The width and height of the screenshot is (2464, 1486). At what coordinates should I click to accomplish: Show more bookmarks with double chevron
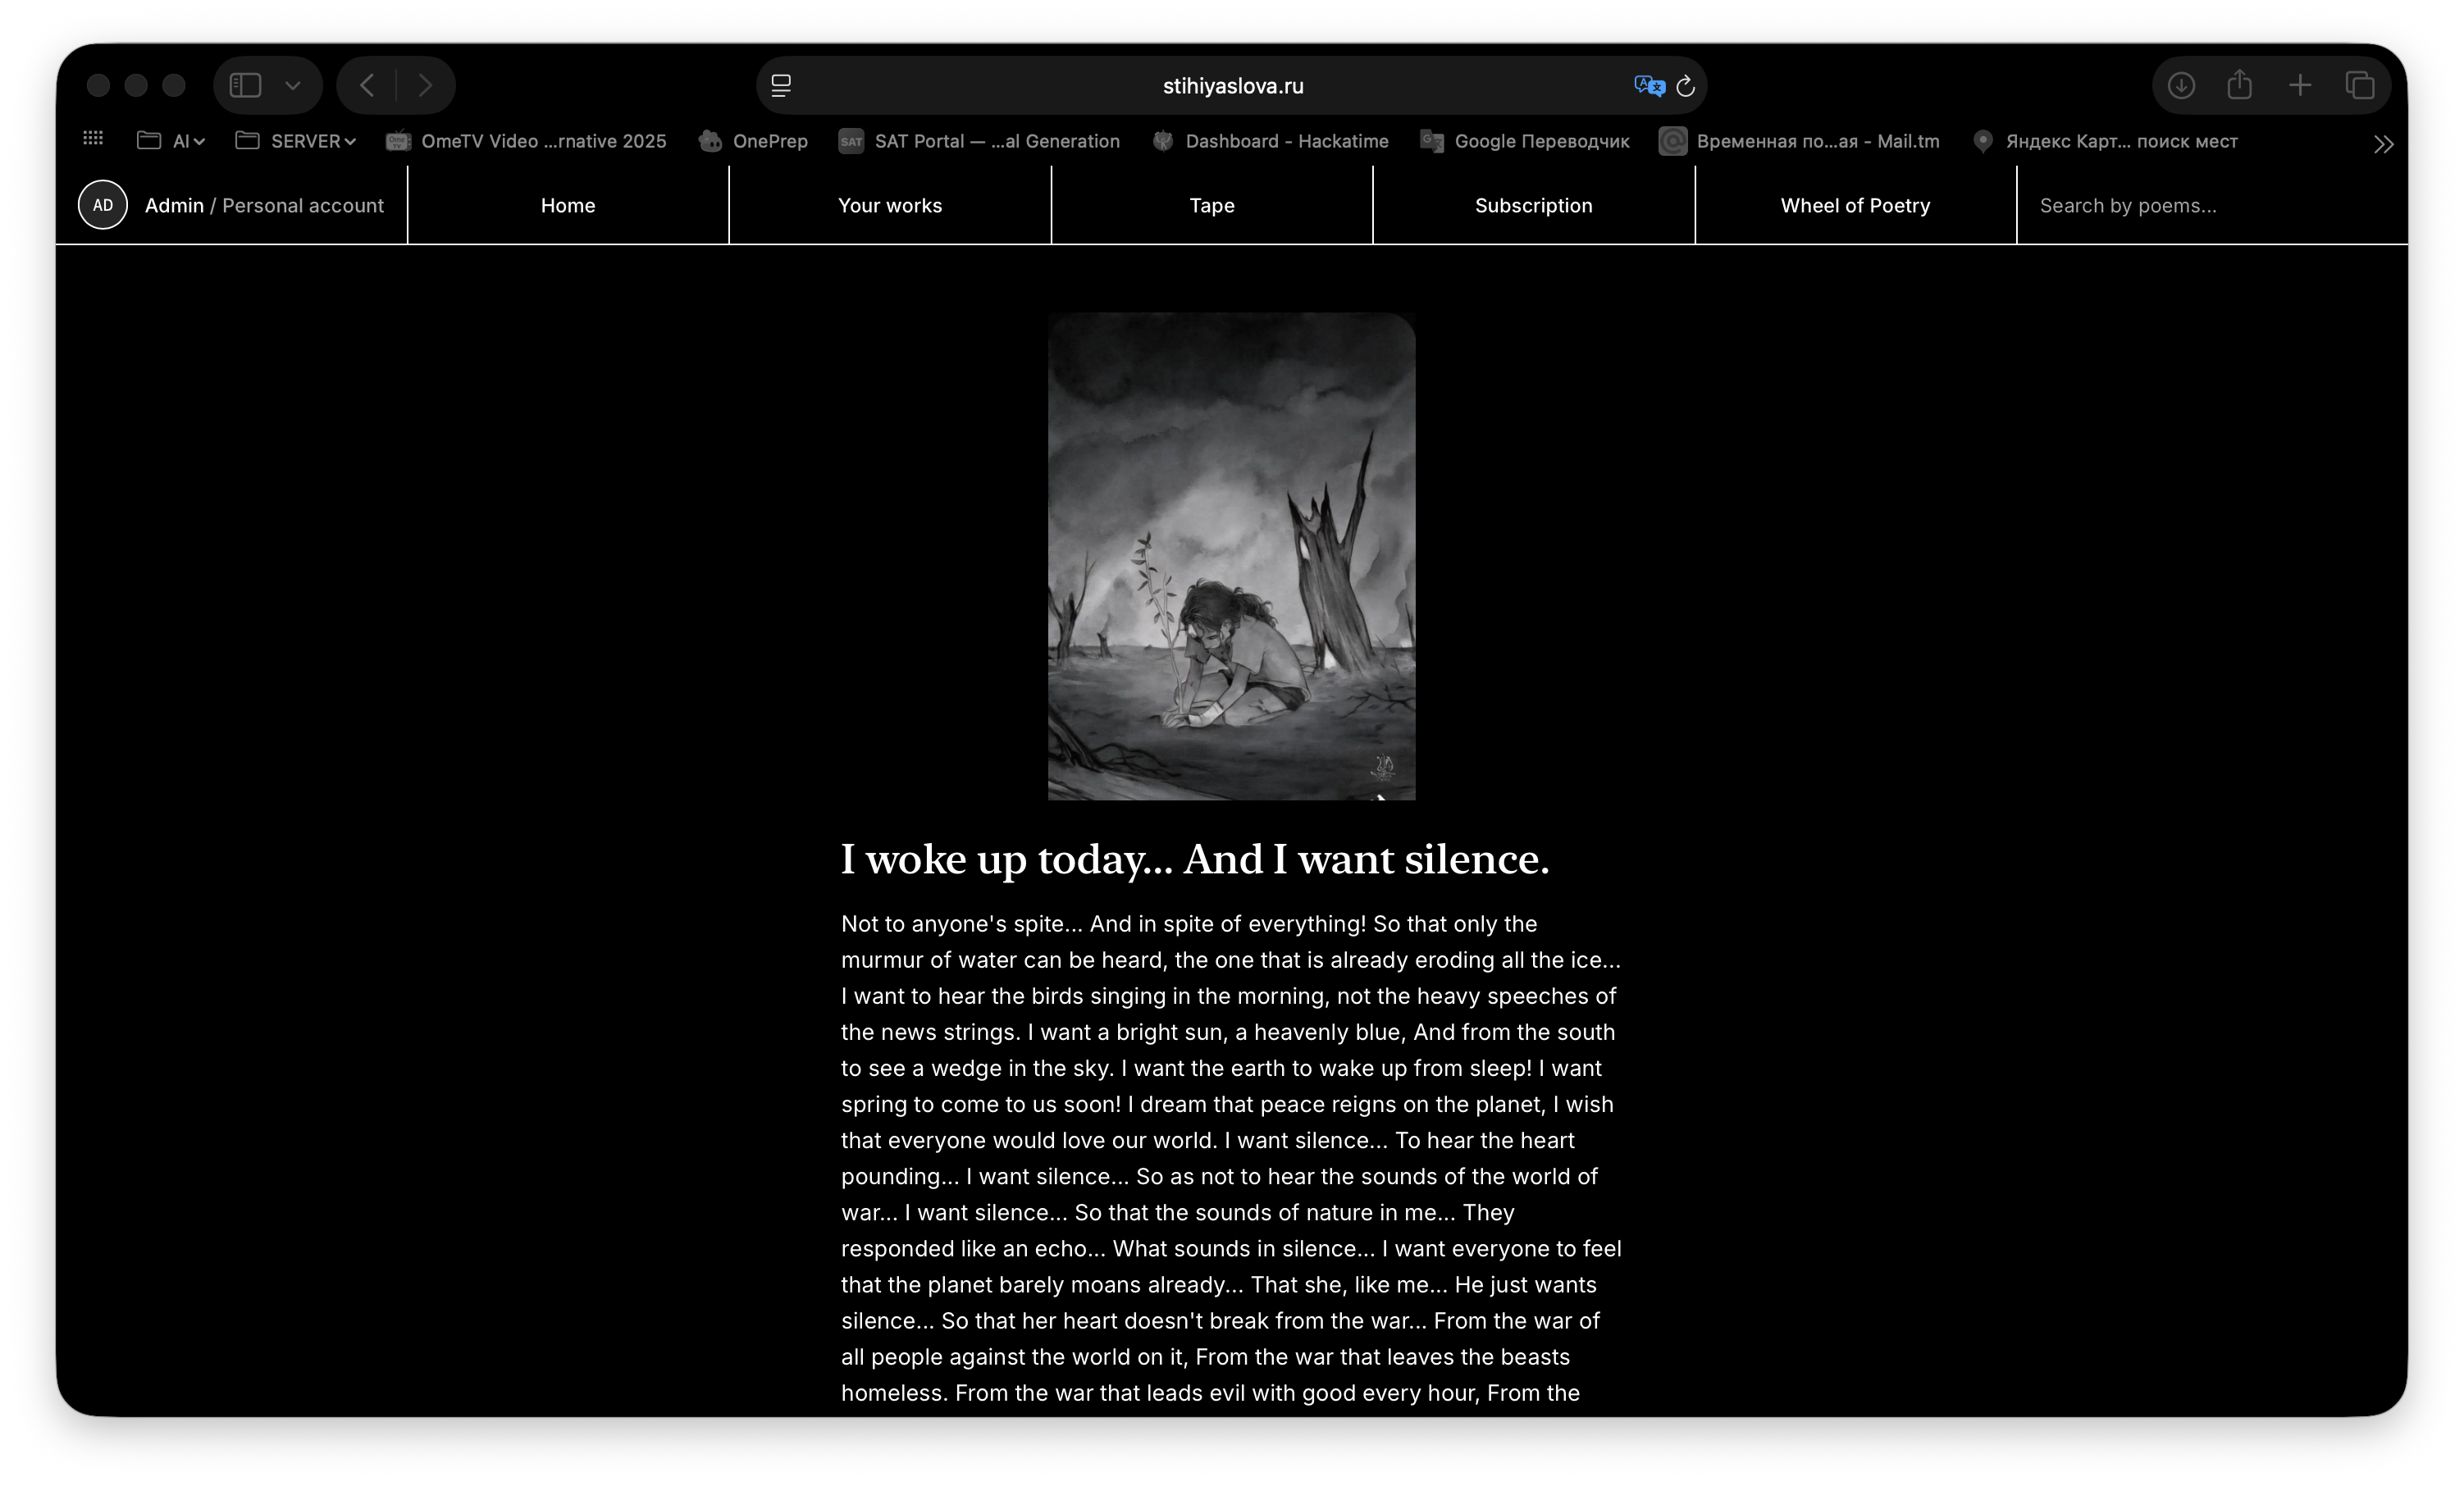point(2384,144)
